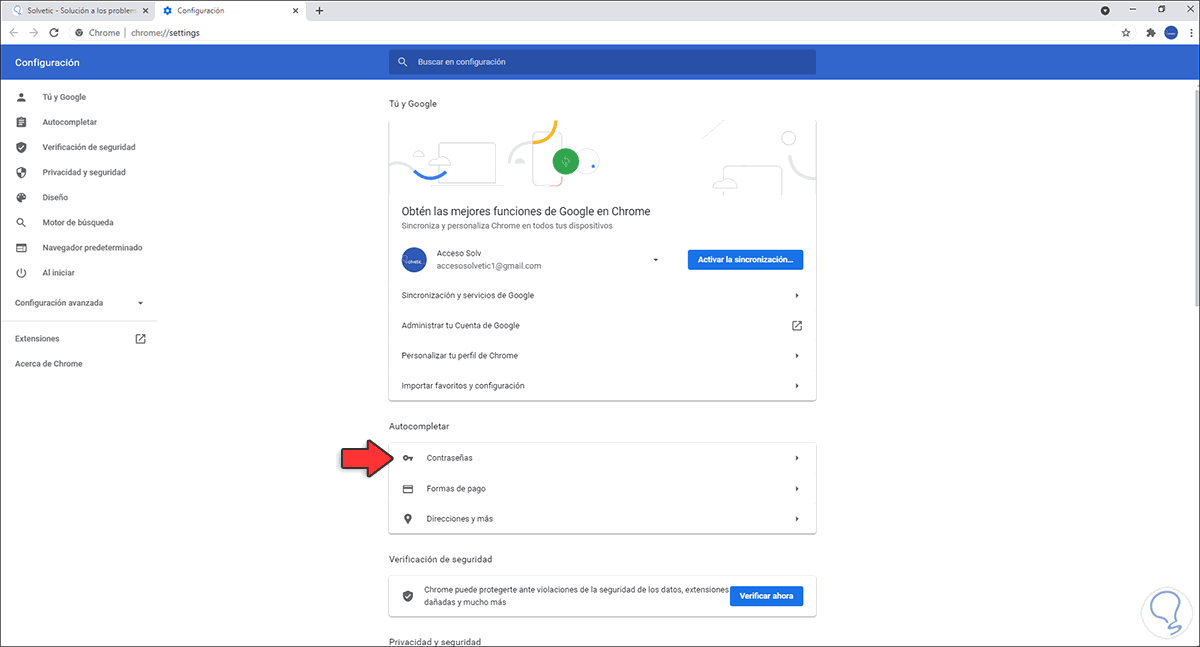The image size is (1200, 647).
Task: Expand Personalizar tu perfil de Chrome arrow
Action: [797, 356]
